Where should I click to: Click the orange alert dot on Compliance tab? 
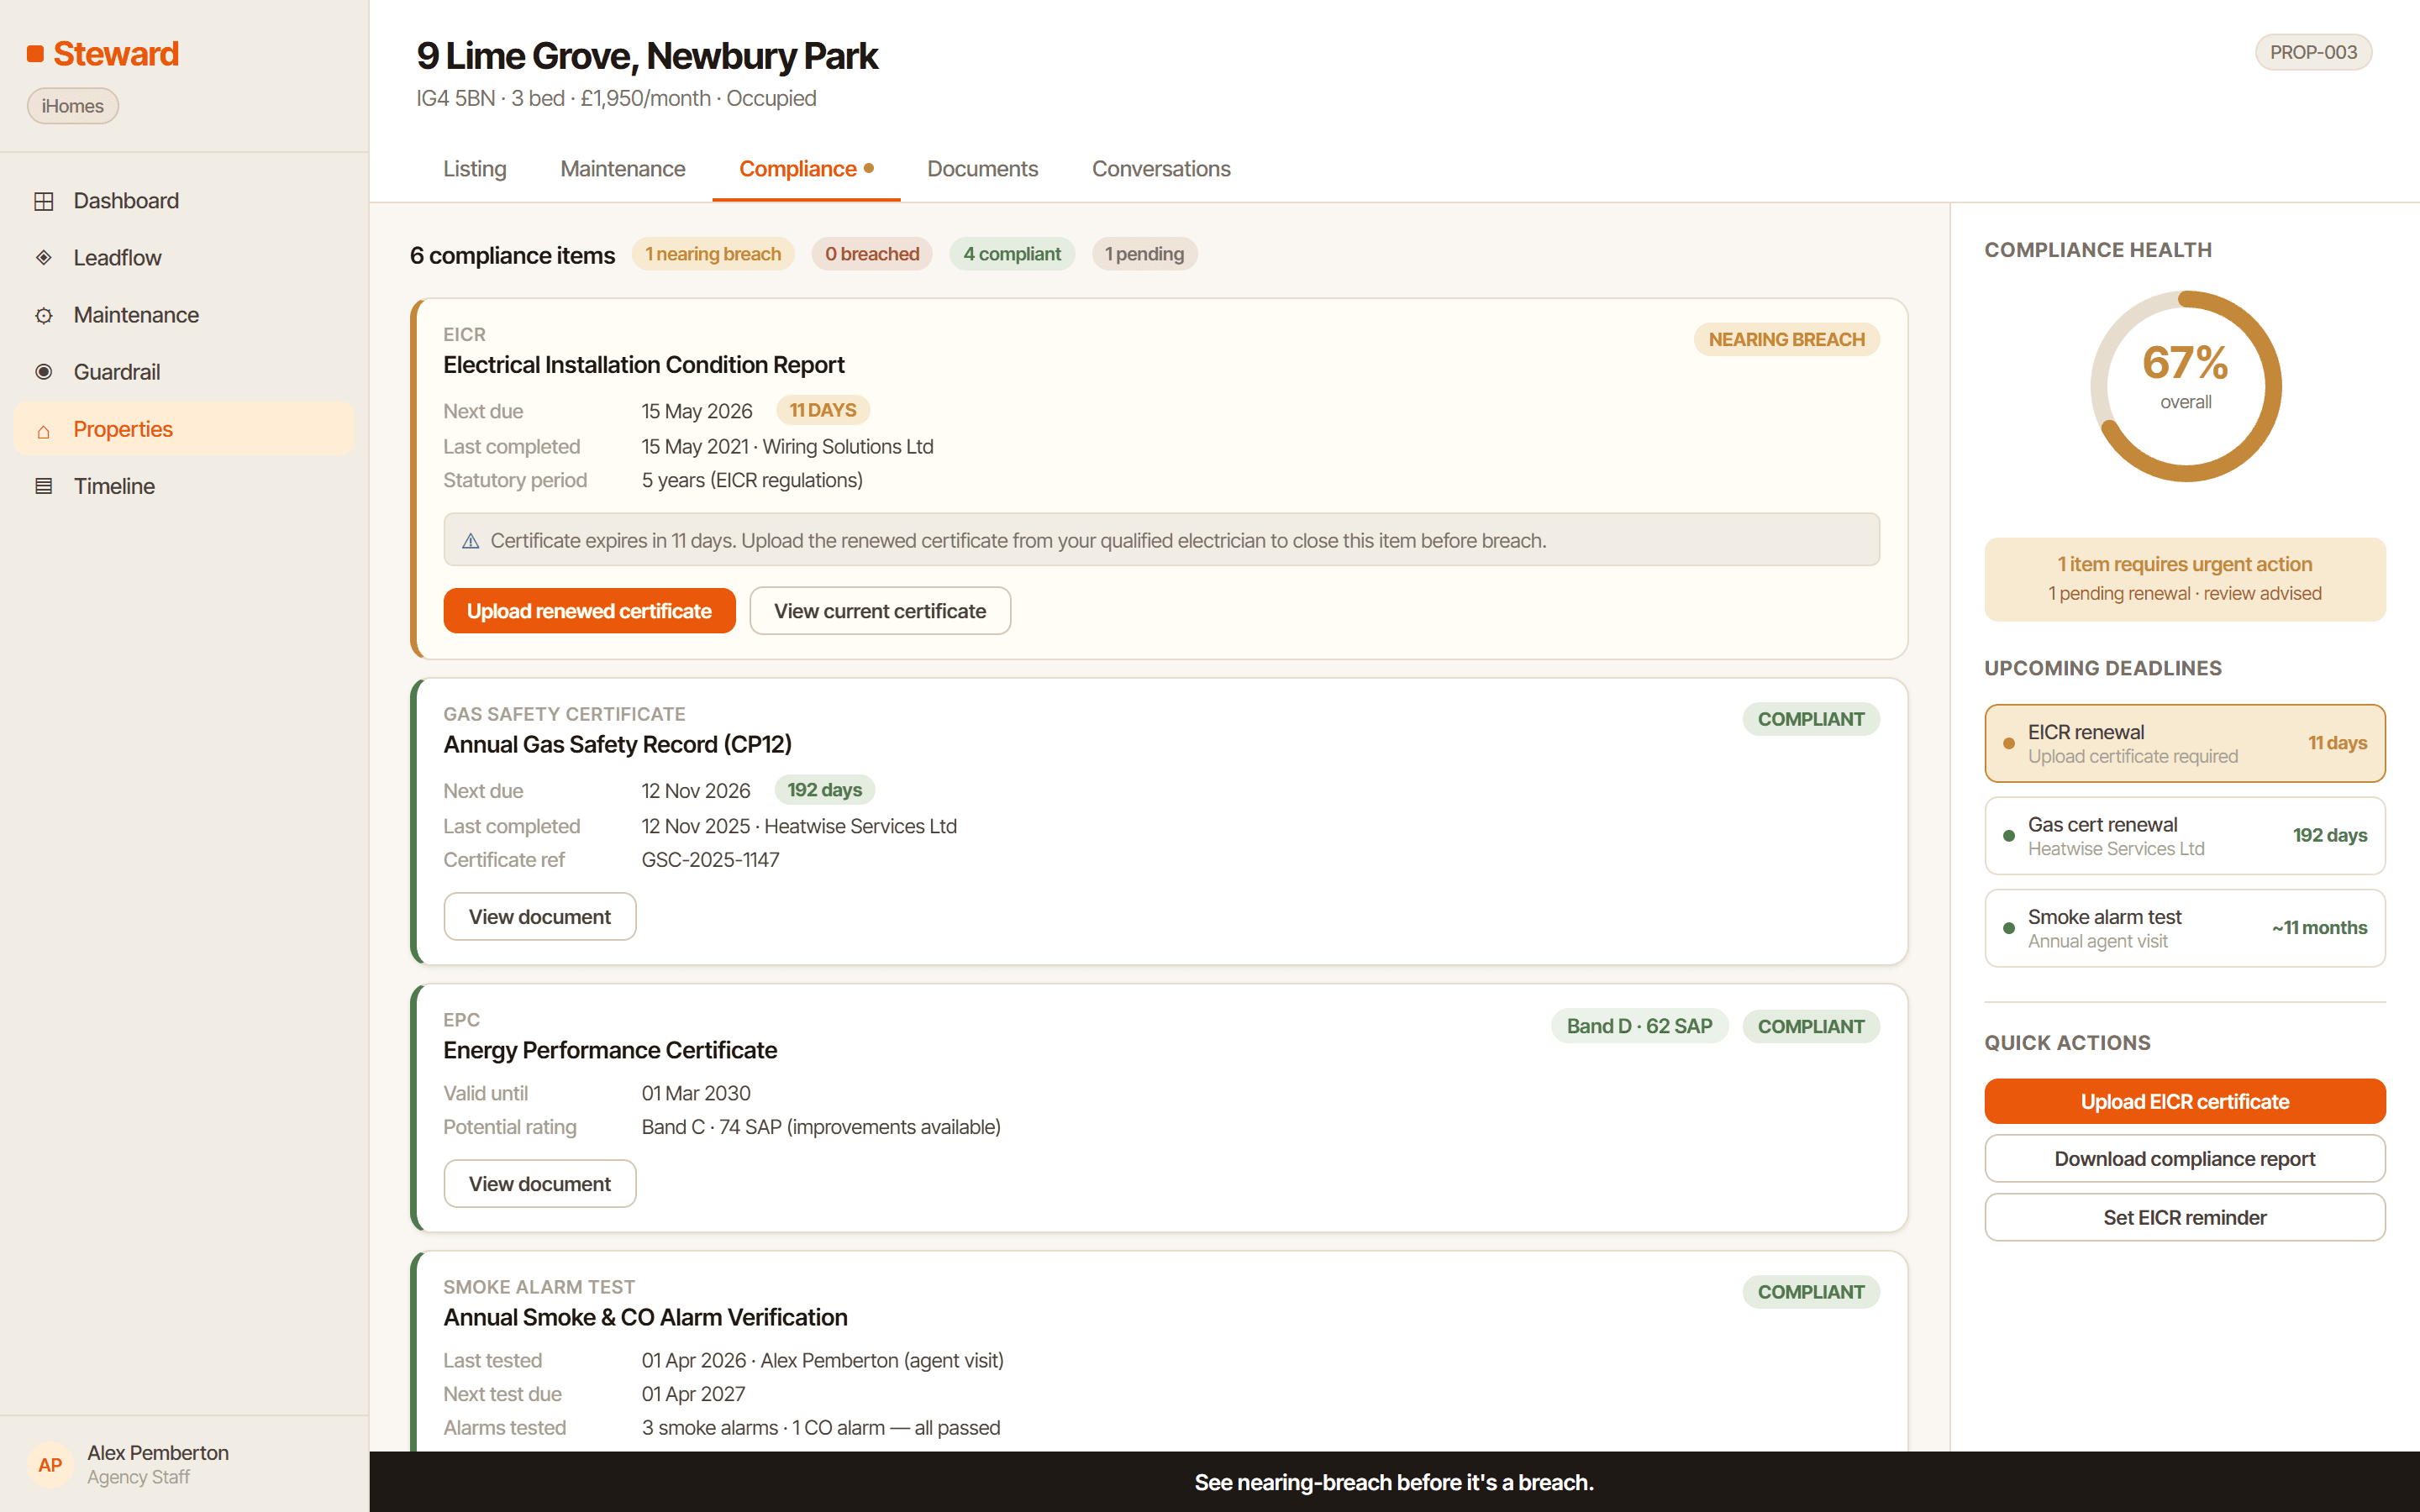point(869,168)
